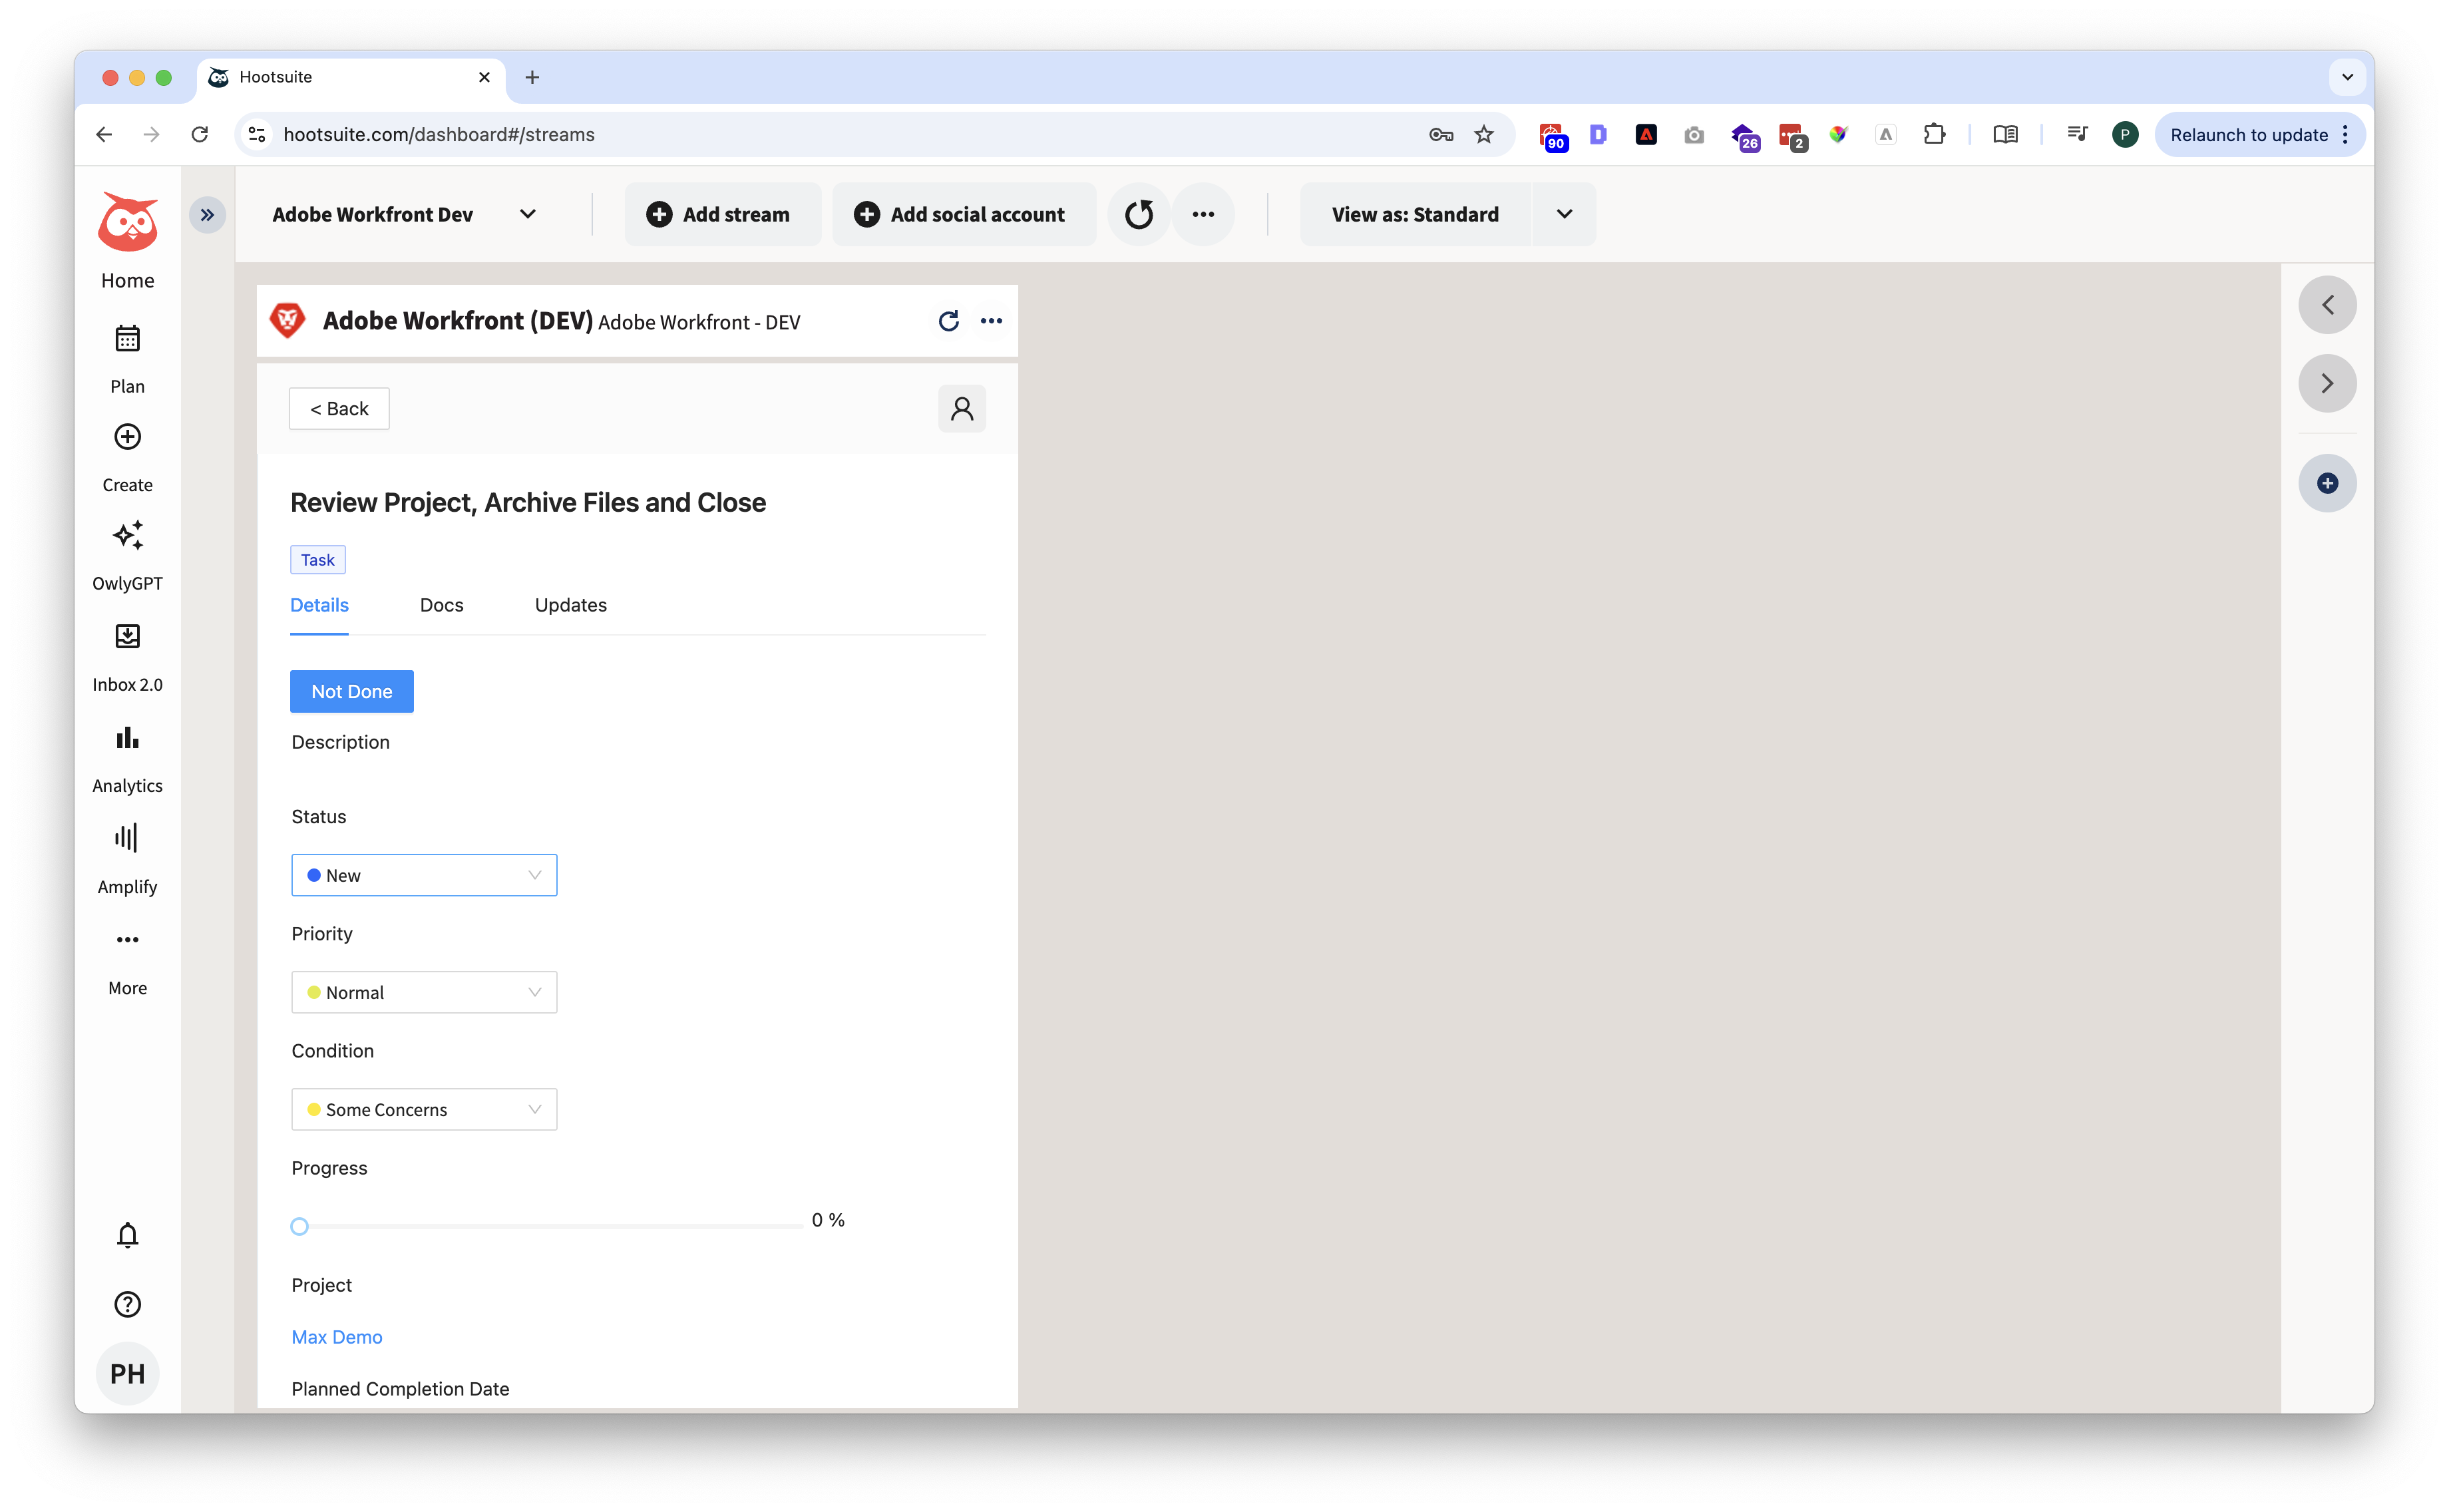The height and width of the screenshot is (1512, 2449).
Task: Click the < Back button
Action: pos(339,409)
